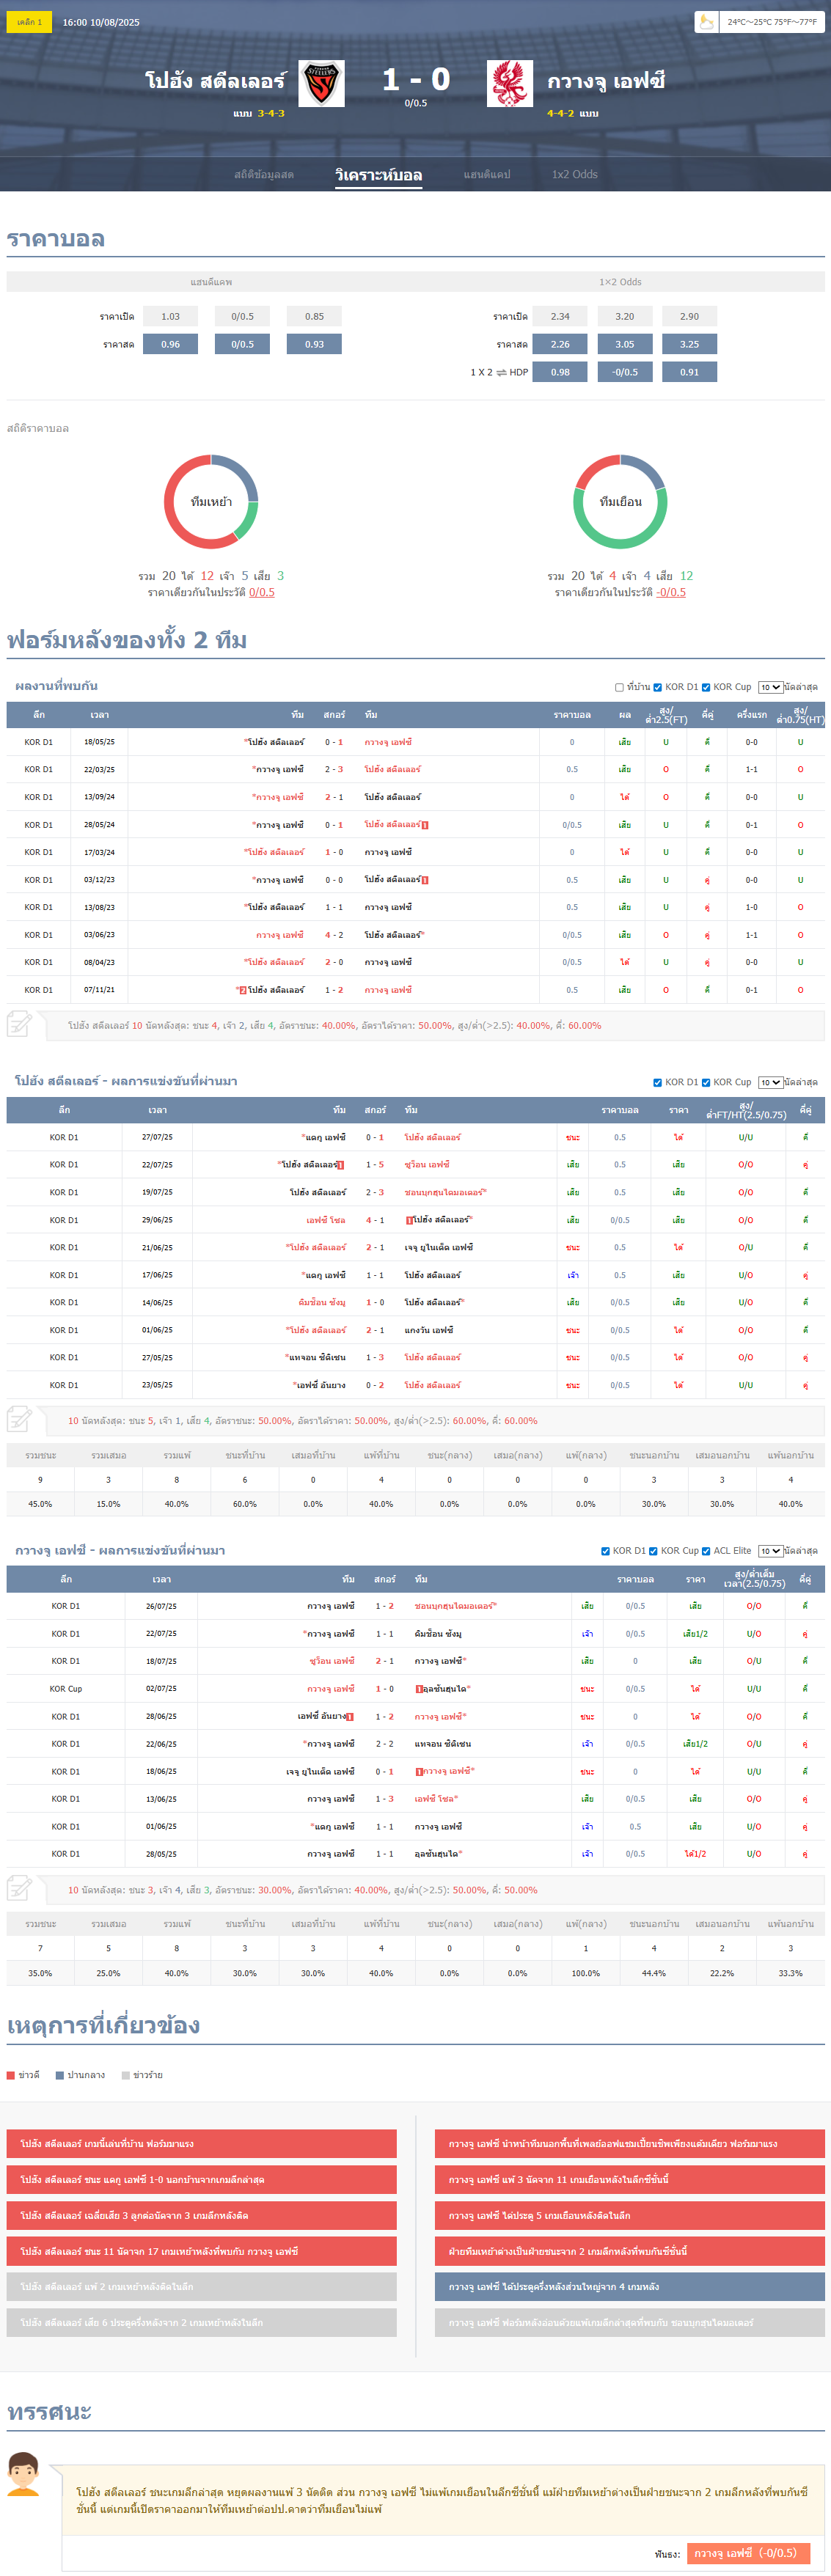Click the opening 1x2 away price 2.90
This screenshot has width=831, height=2576.
[690, 316]
